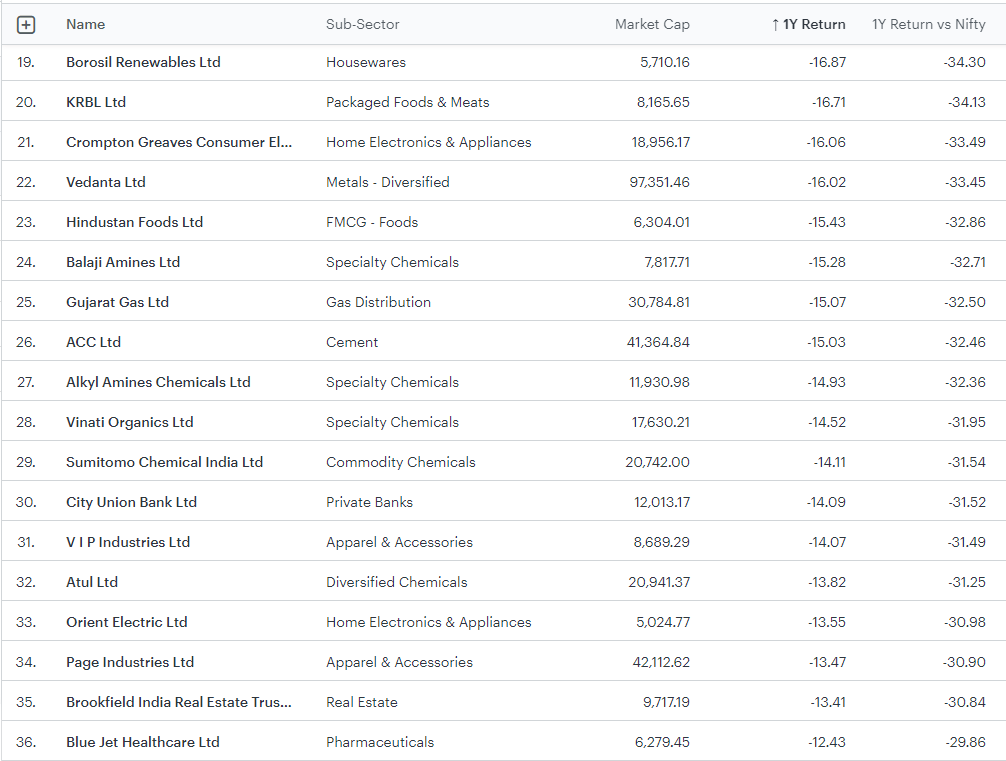Screen dimensions: 1006x761
Task: Click Metals - Diversified sub-sector
Action: tap(388, 182)
